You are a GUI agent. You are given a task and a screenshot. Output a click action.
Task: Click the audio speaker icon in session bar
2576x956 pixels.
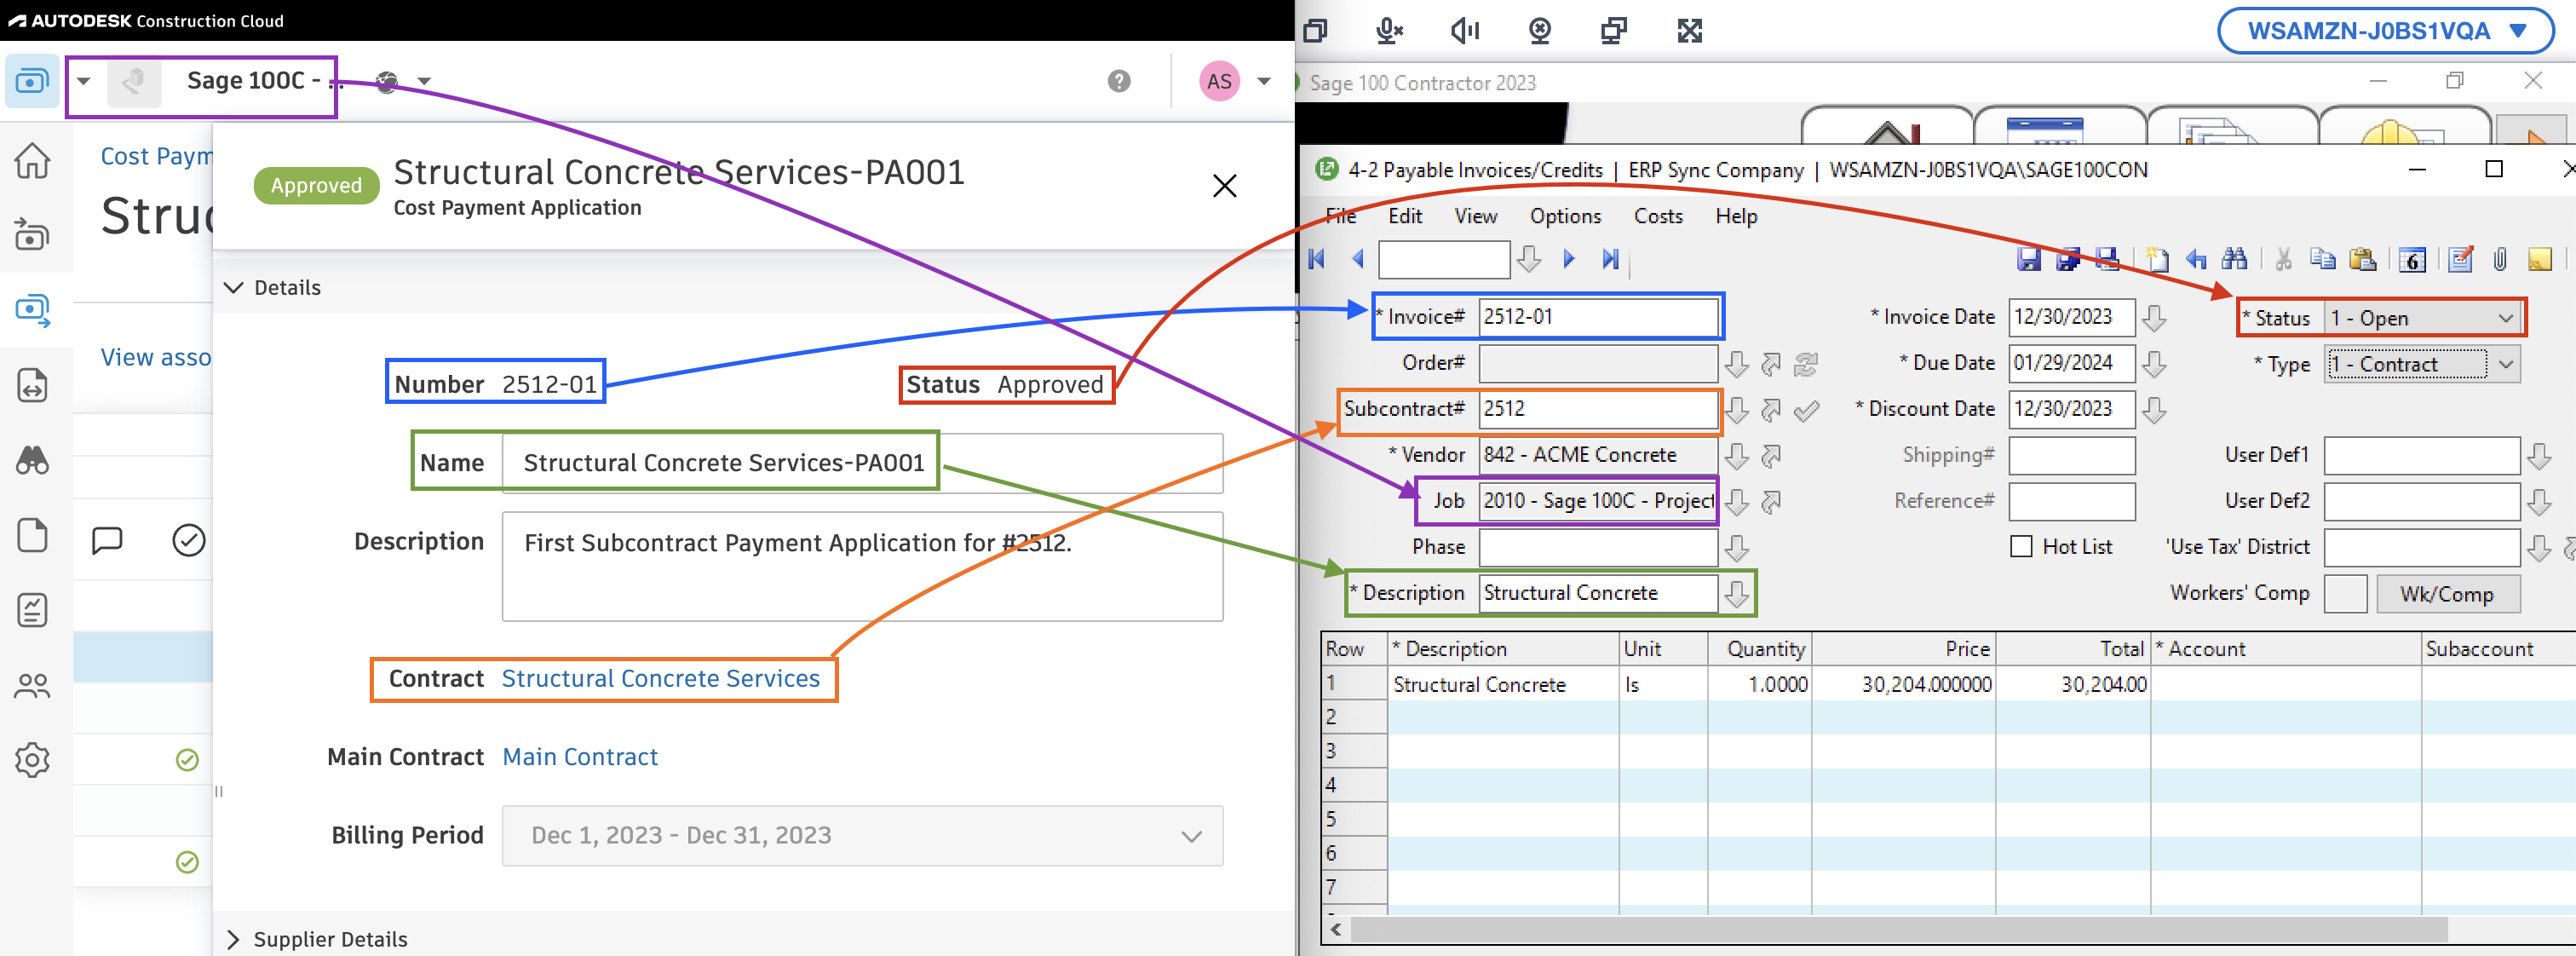tap(1465, 30)
